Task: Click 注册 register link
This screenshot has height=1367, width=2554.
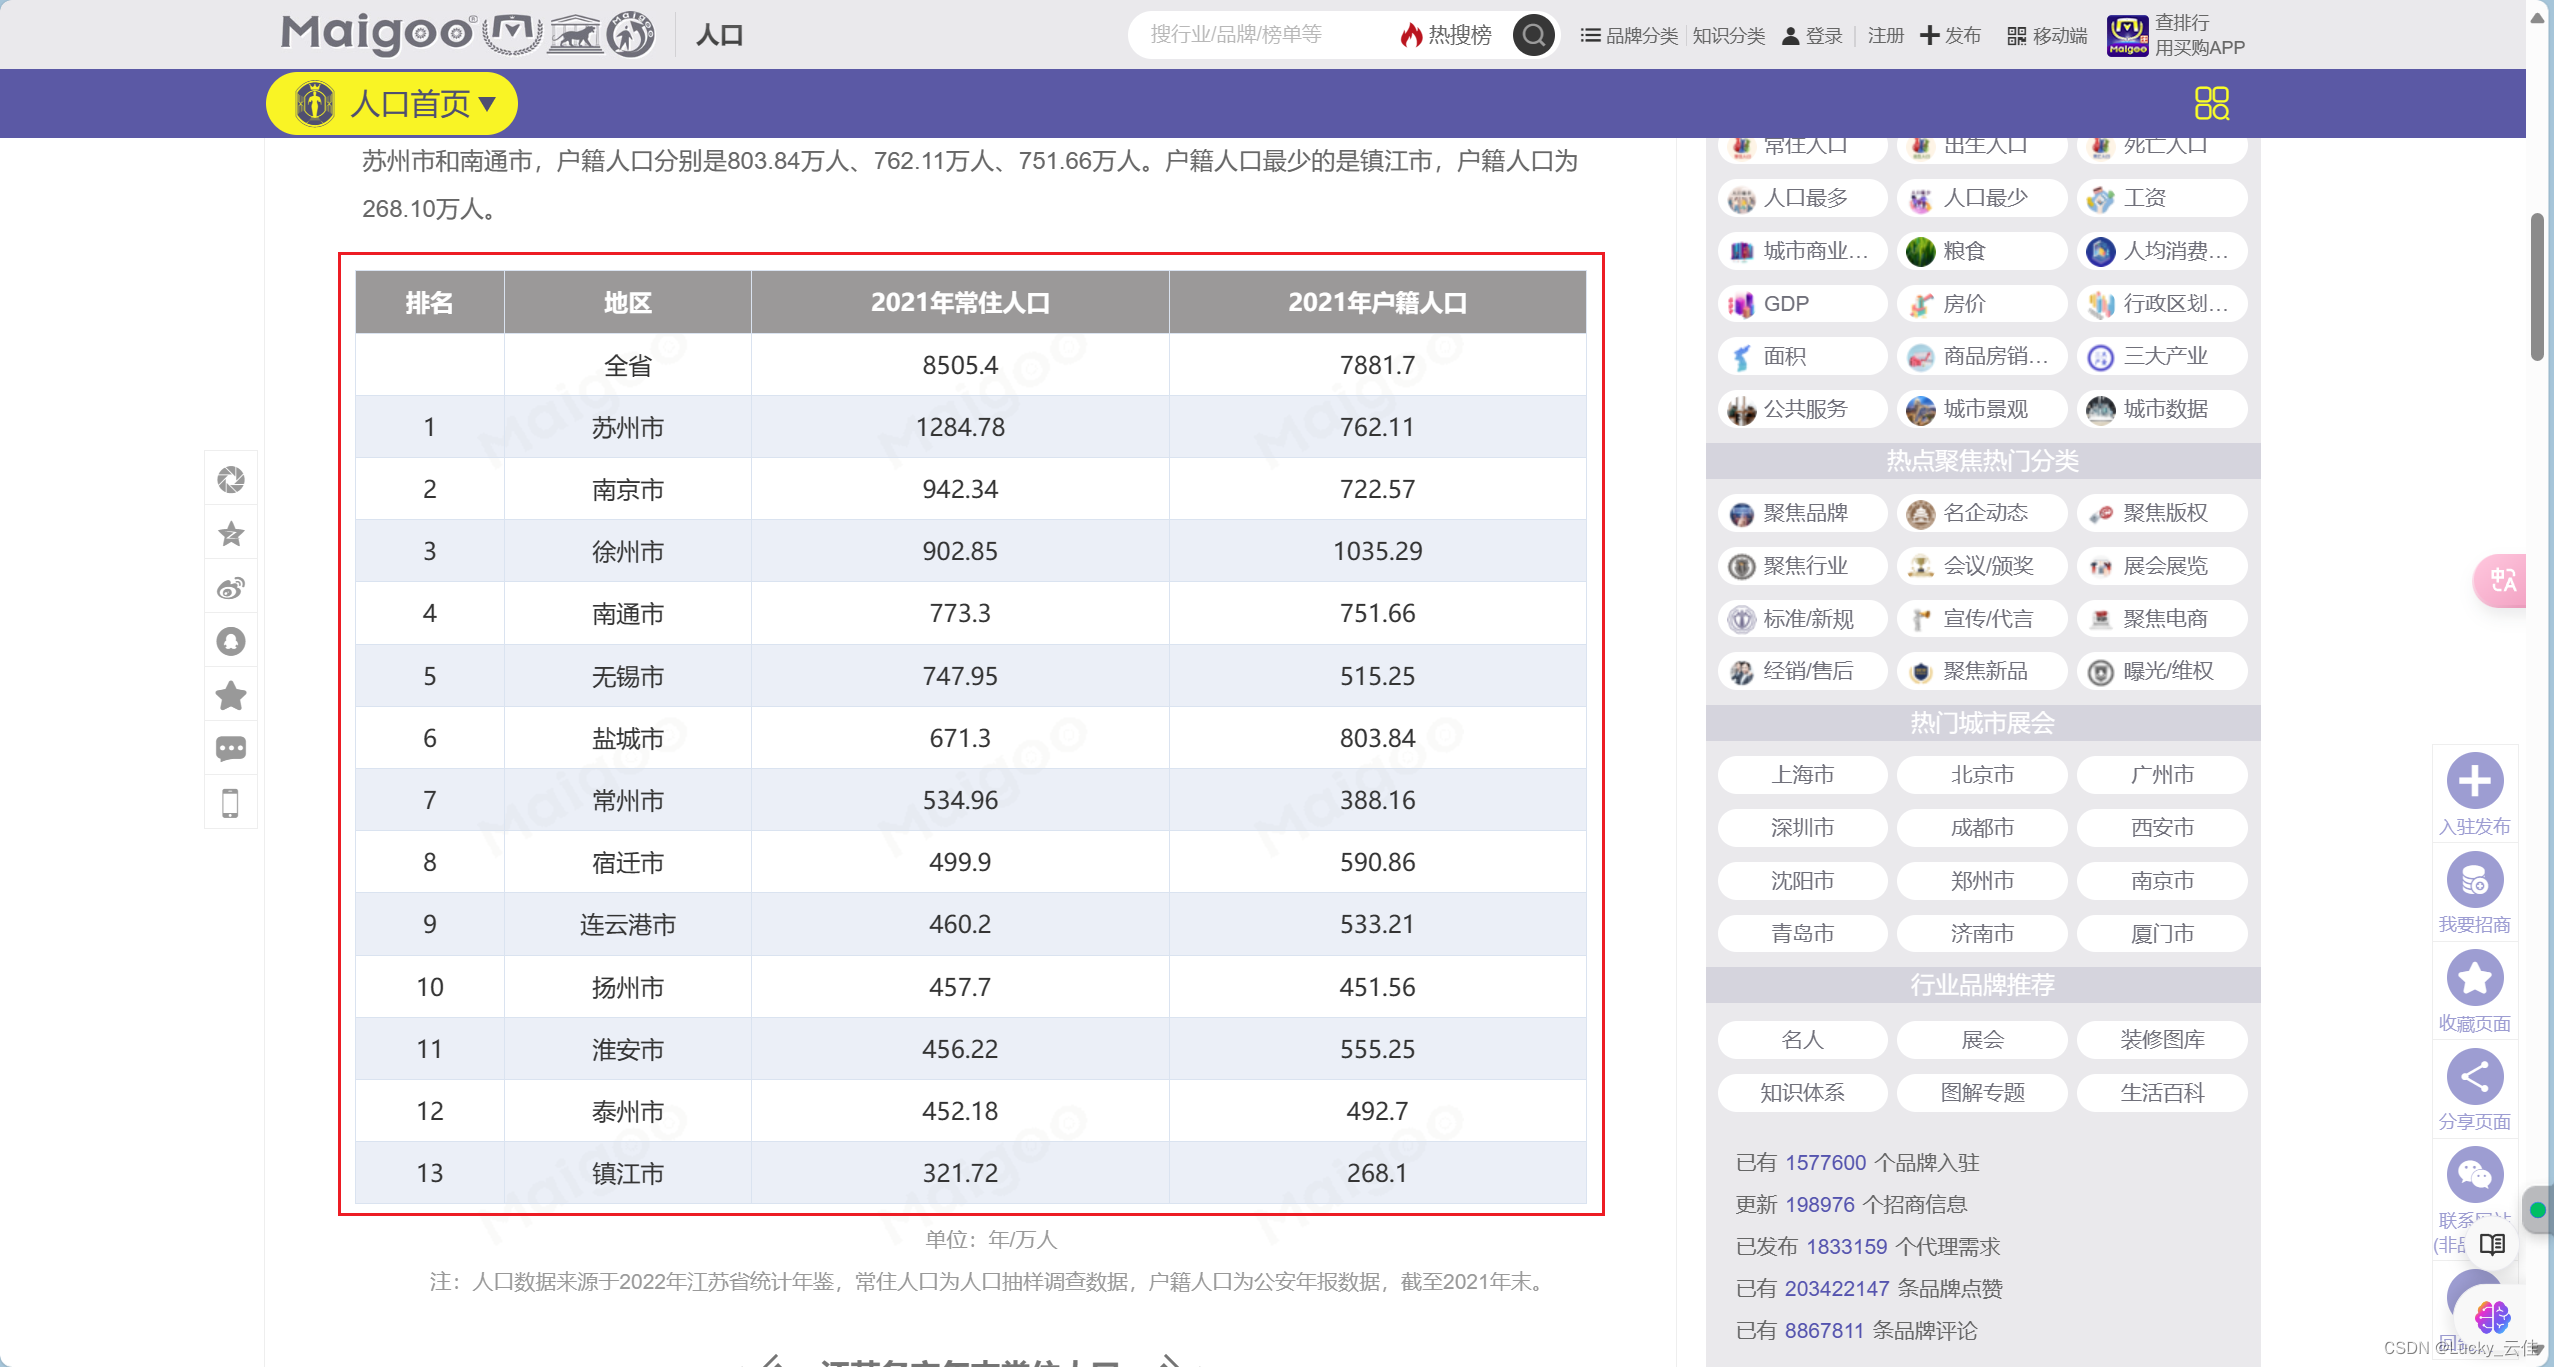Action: pos(1885,36)
